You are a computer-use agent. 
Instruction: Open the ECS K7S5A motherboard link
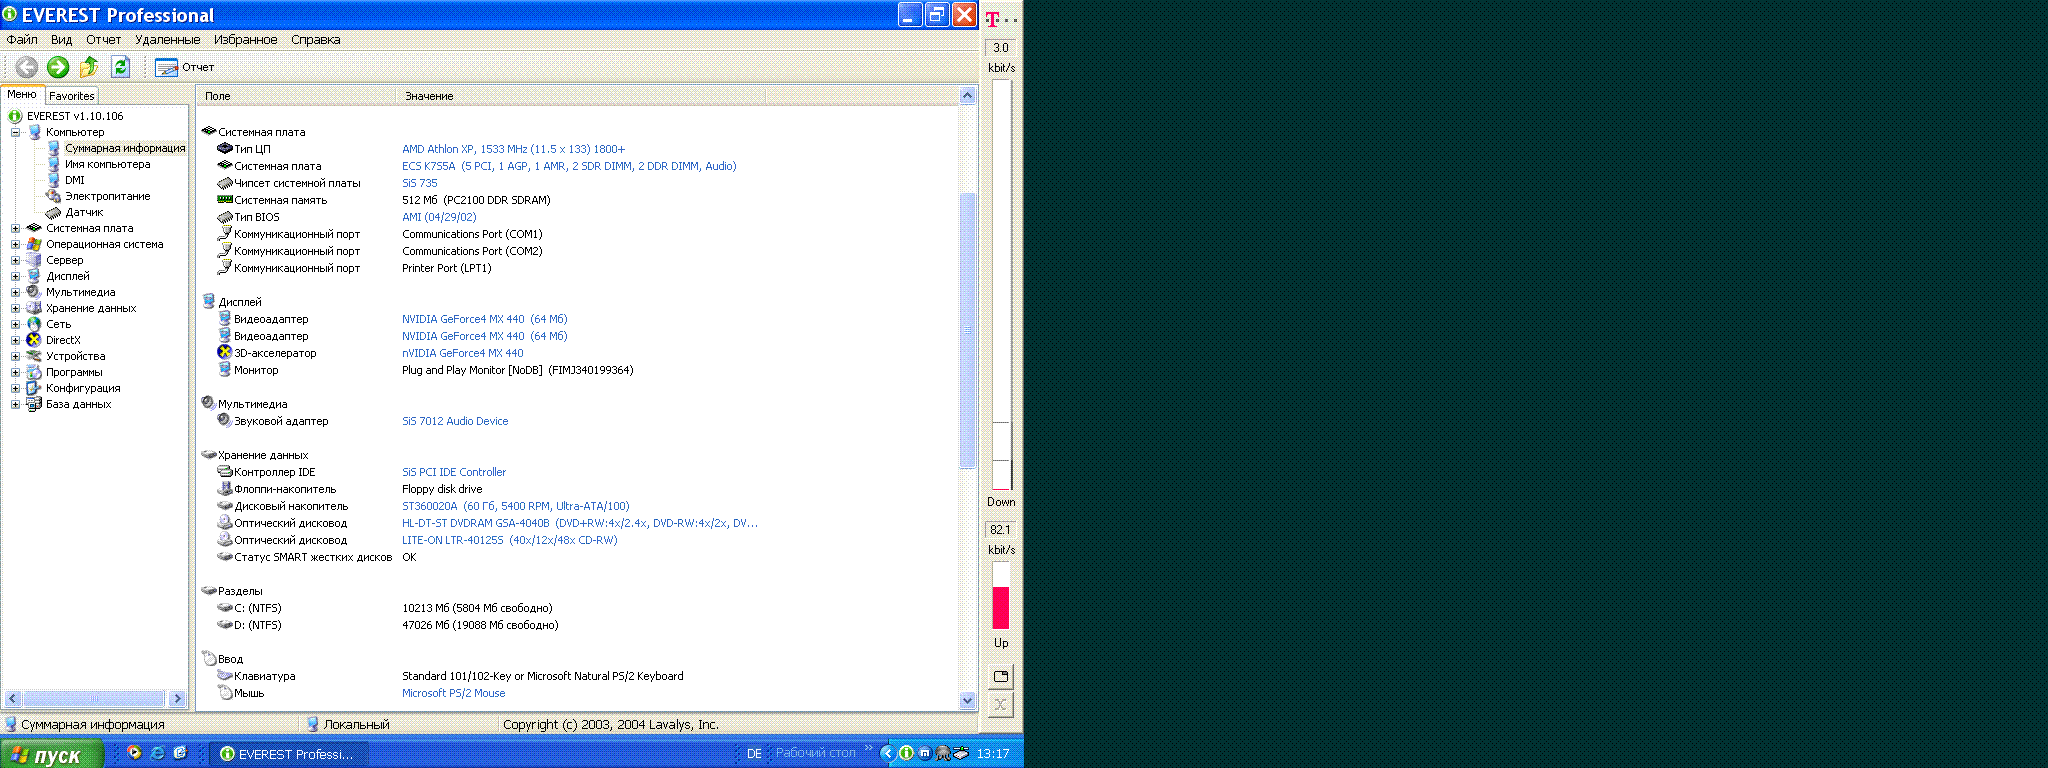point(569,166)
